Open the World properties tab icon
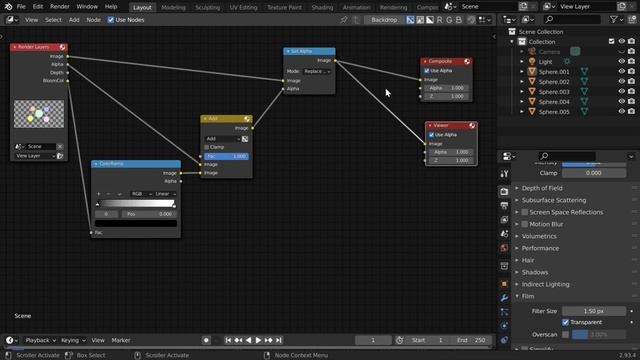The image size is (640, 360). click(504, 248)
